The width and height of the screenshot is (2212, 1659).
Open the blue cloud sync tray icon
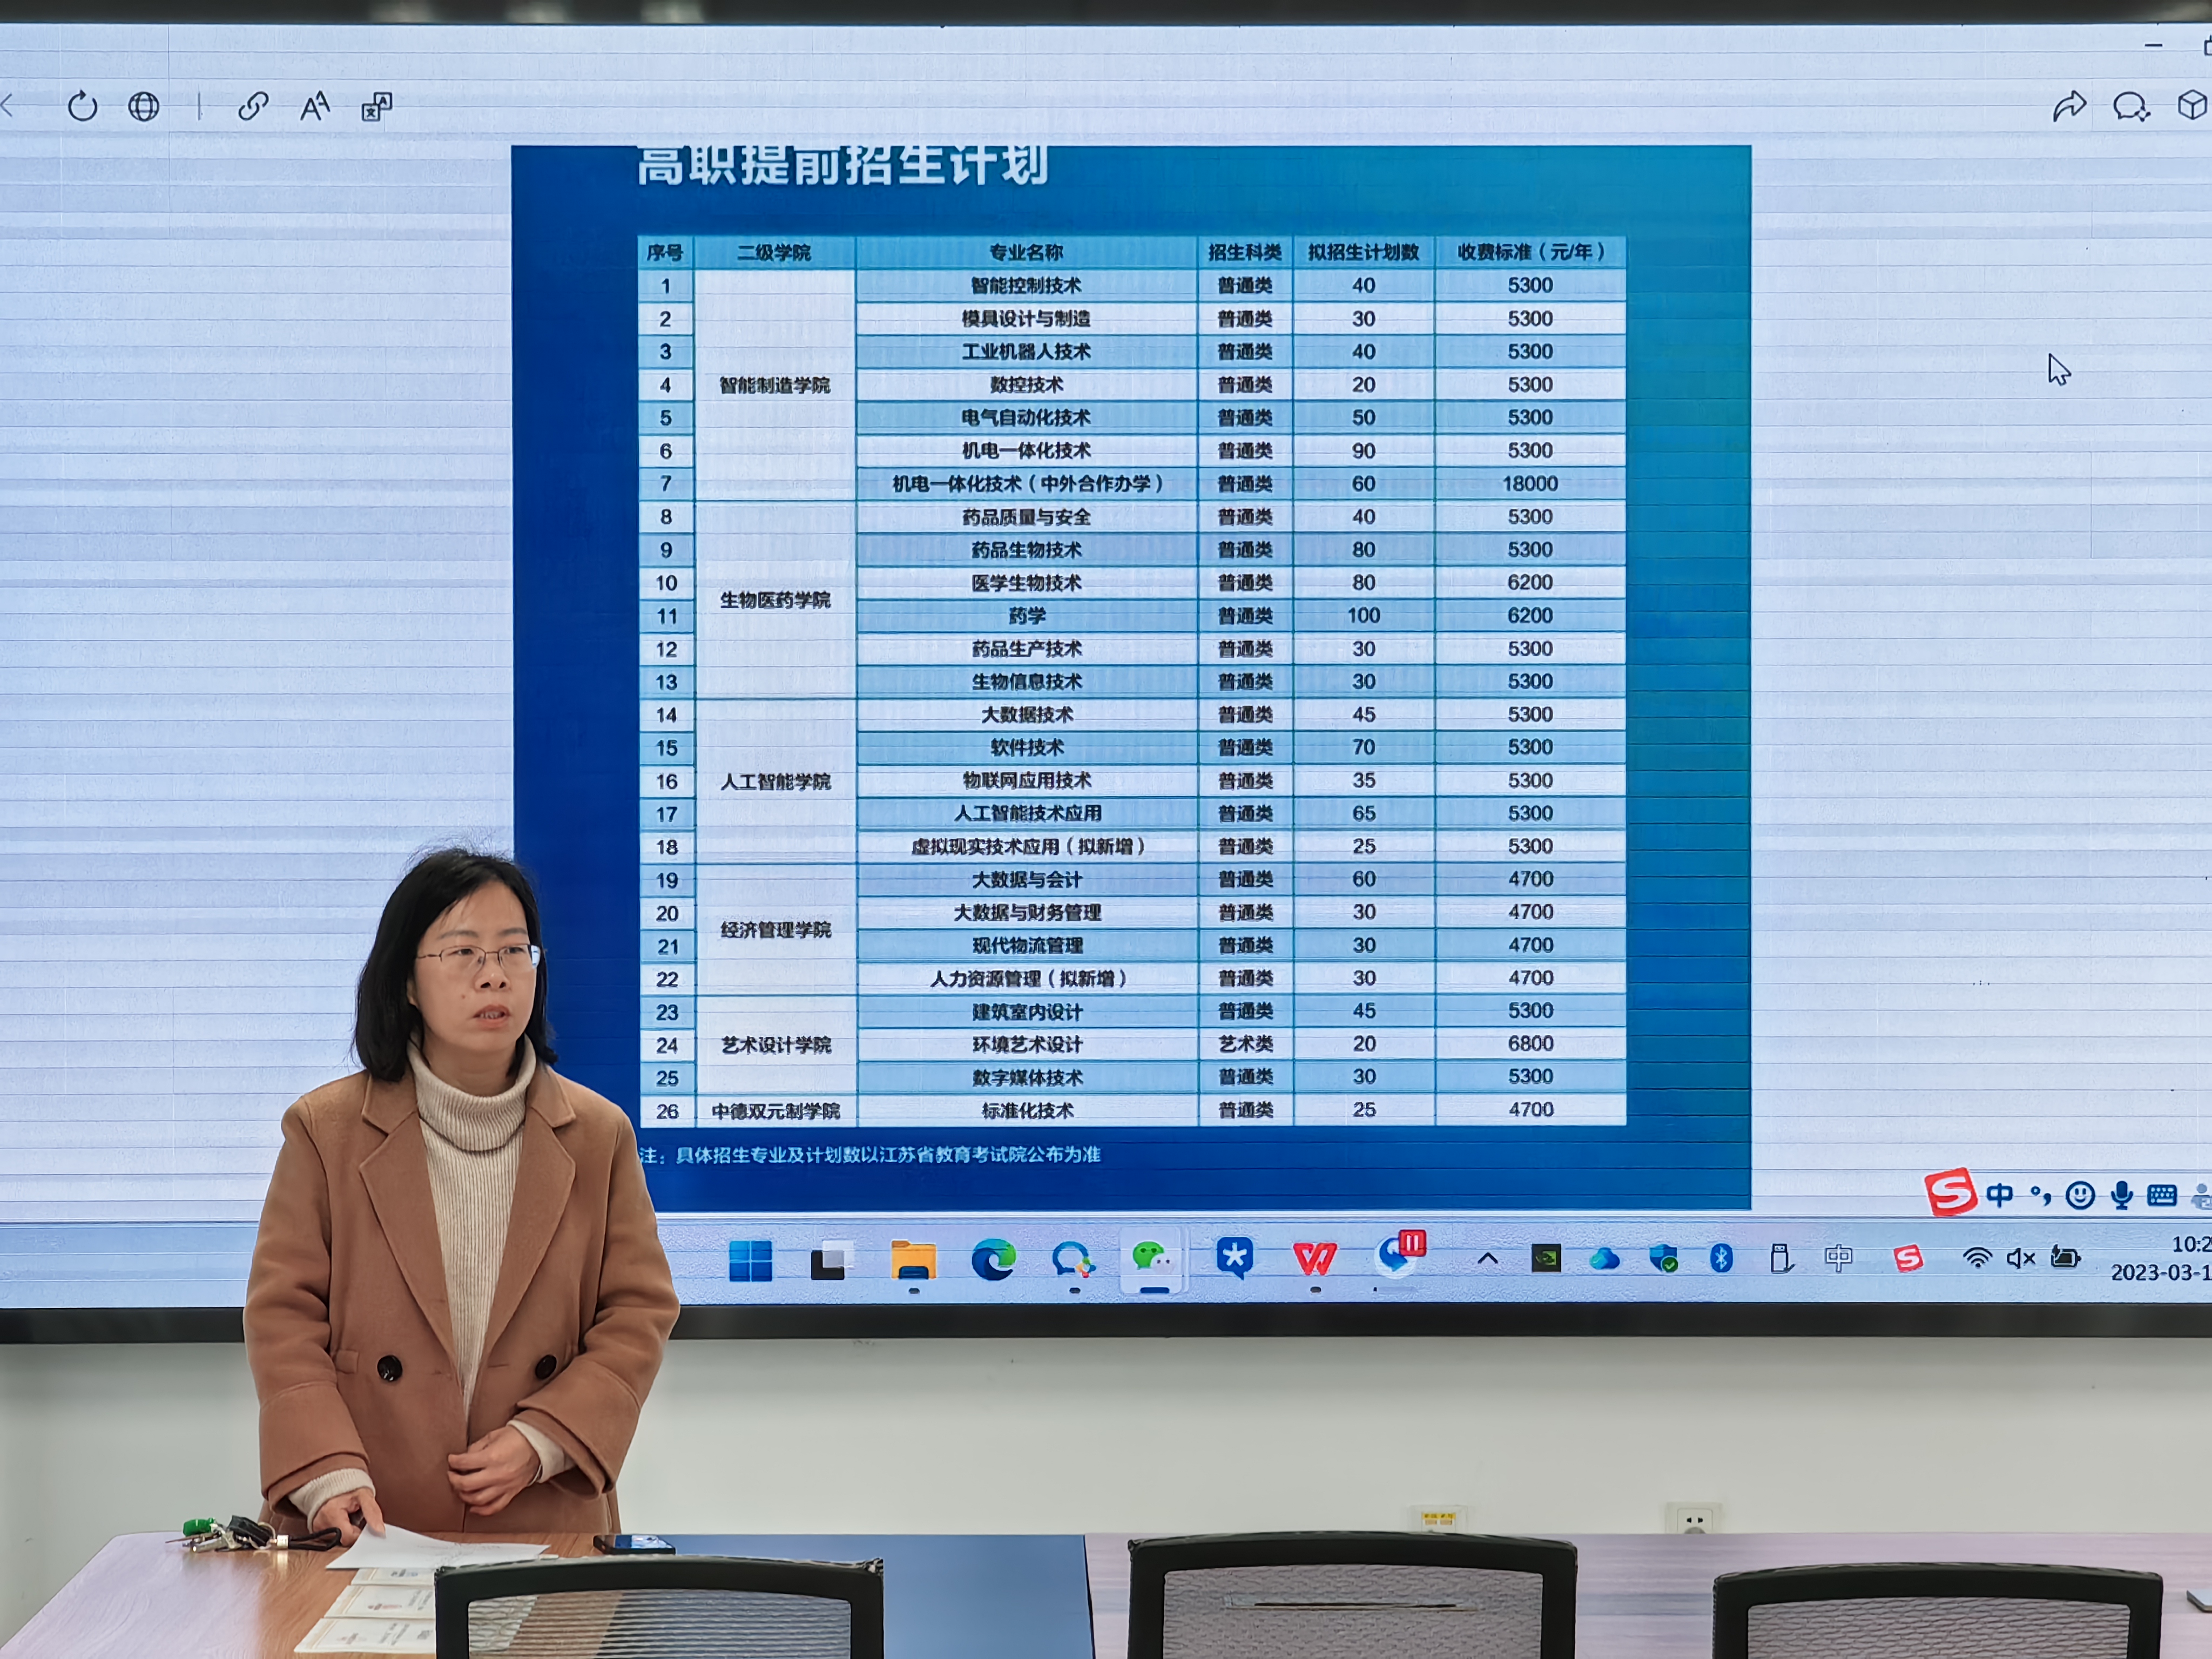(x=1604, y=1259)
